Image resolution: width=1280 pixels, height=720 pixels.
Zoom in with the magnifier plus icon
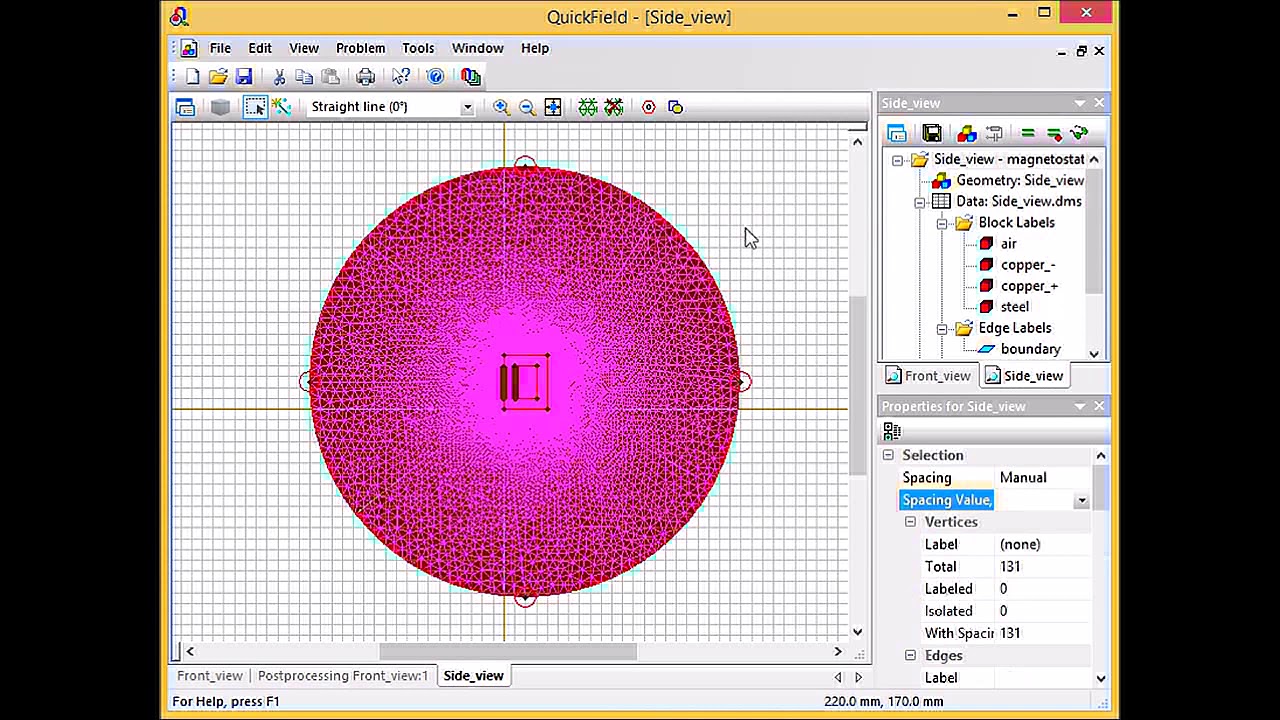(501, 107)
